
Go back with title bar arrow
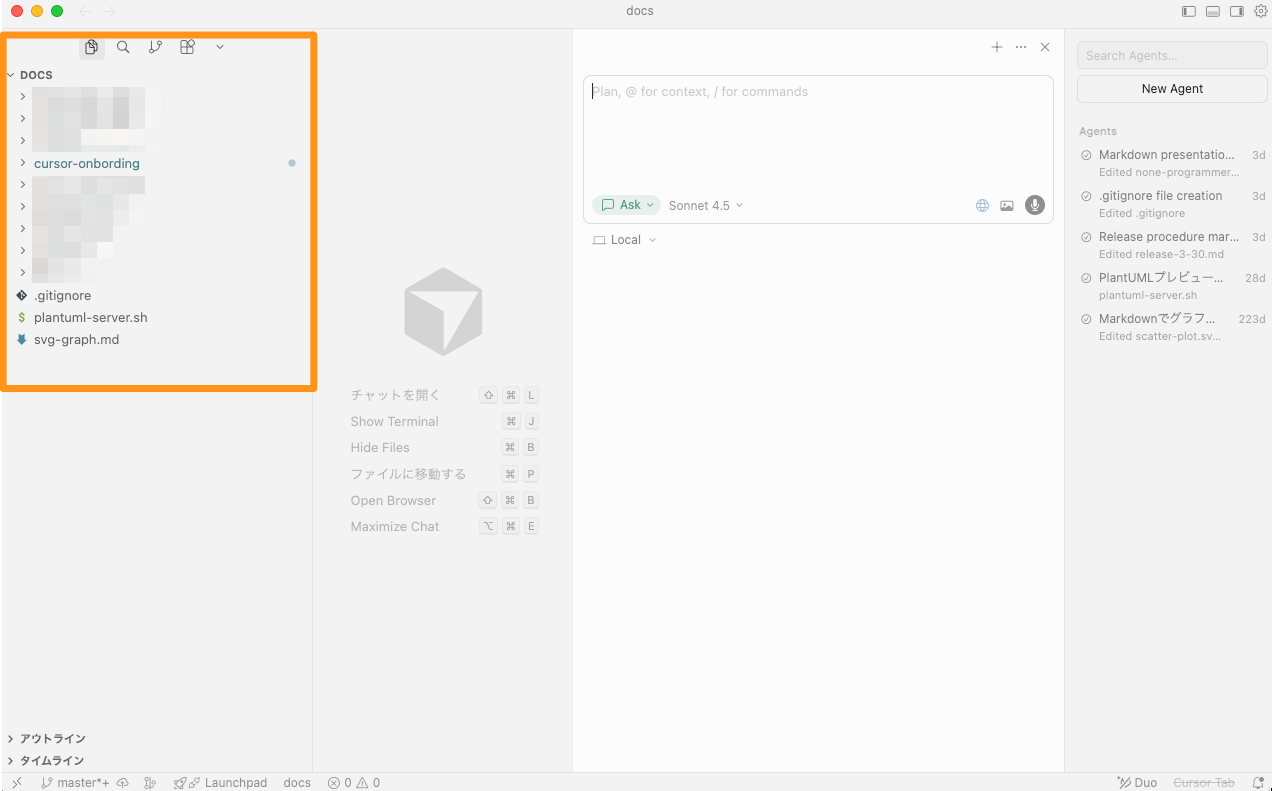(85, 11)
